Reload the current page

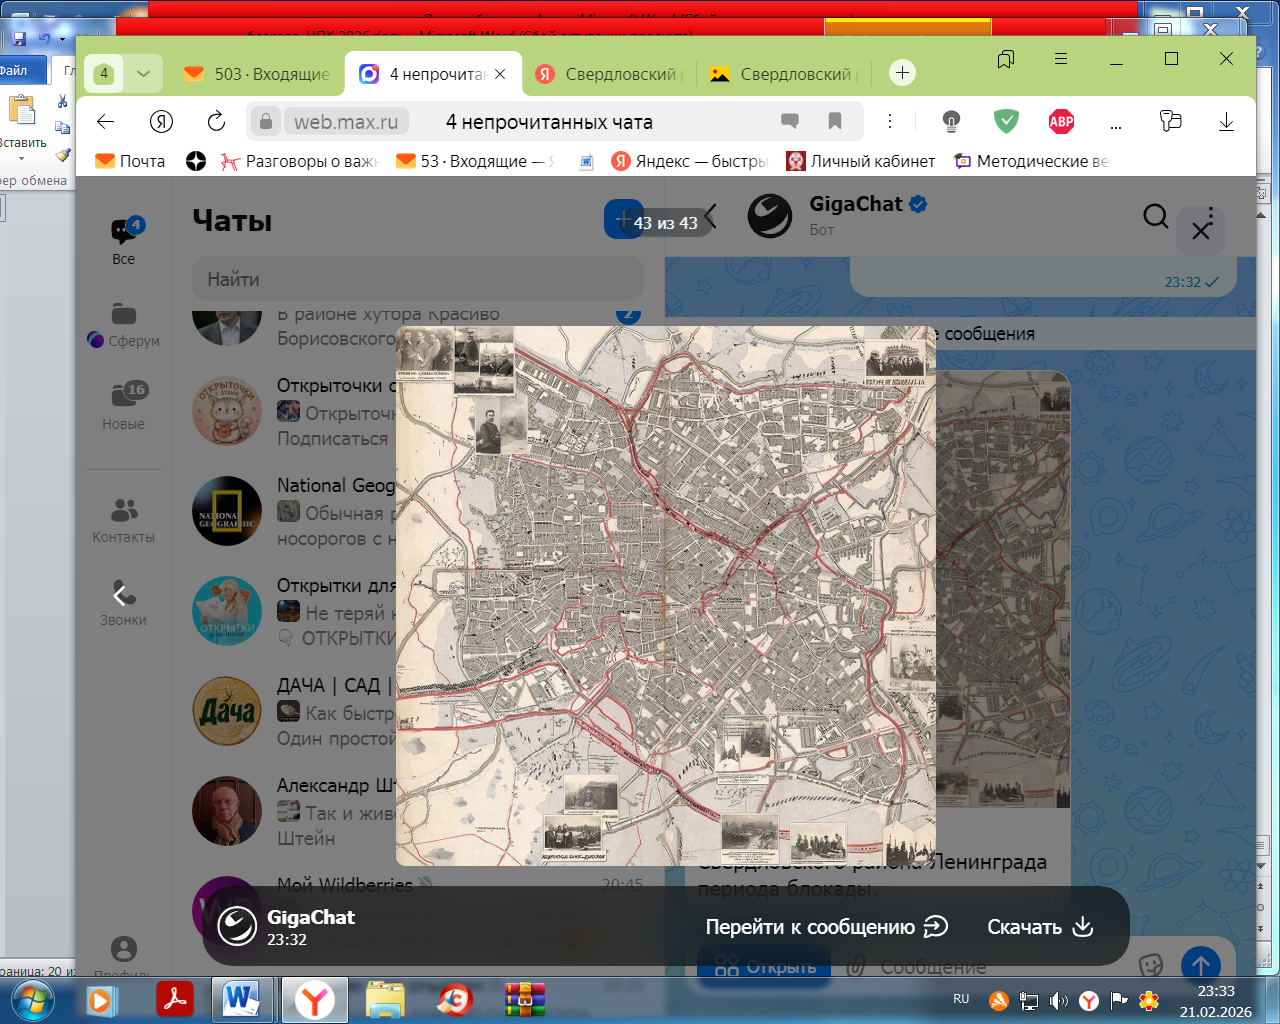[216, 122]
